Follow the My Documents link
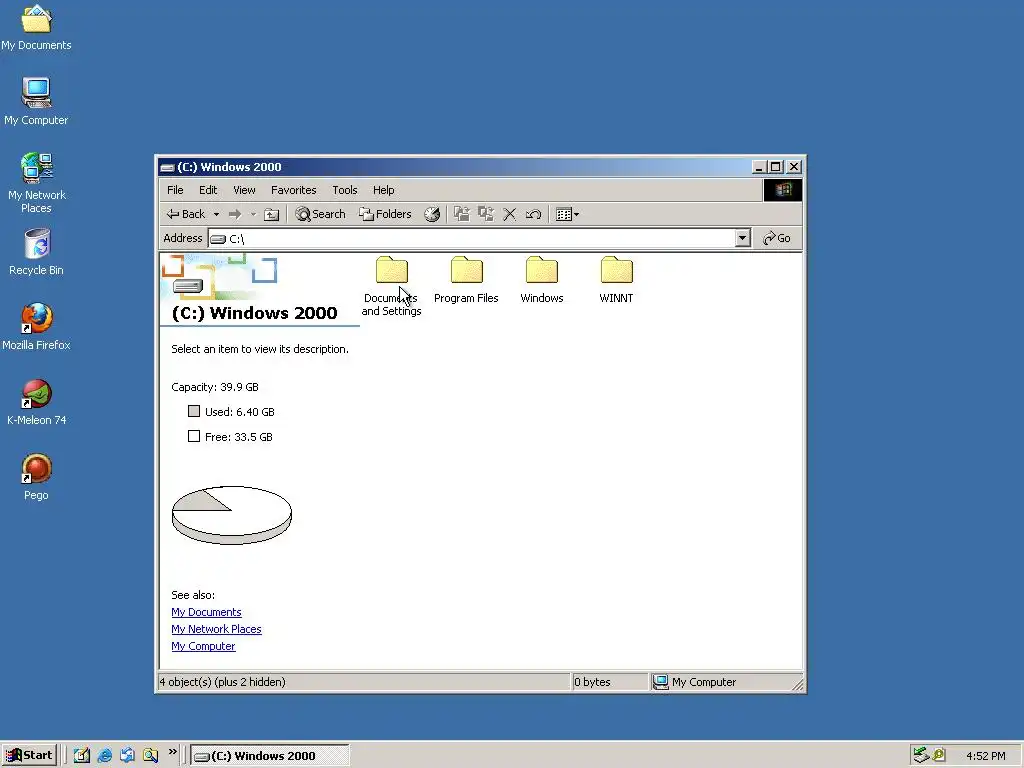Screen dimensions: 1024x768 pyautogui.click(x=206, y=612)
